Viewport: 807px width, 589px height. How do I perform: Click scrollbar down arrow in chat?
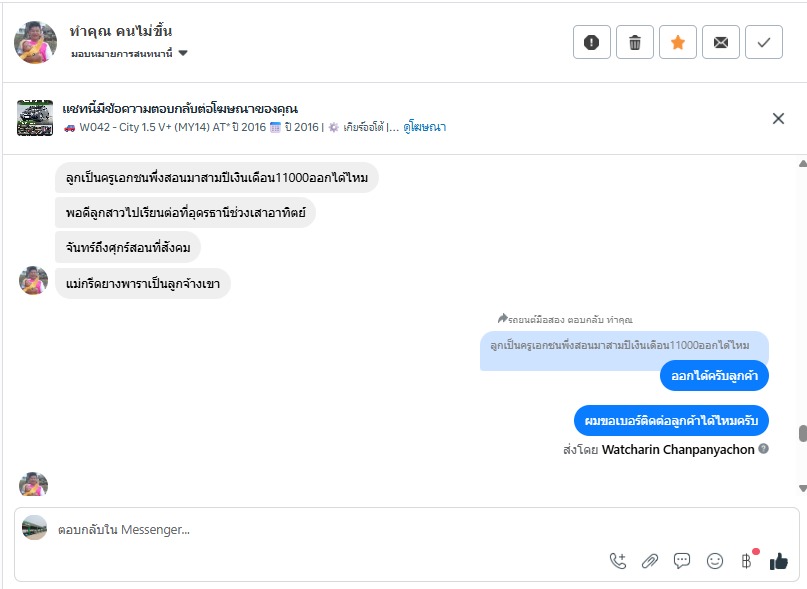801,487
